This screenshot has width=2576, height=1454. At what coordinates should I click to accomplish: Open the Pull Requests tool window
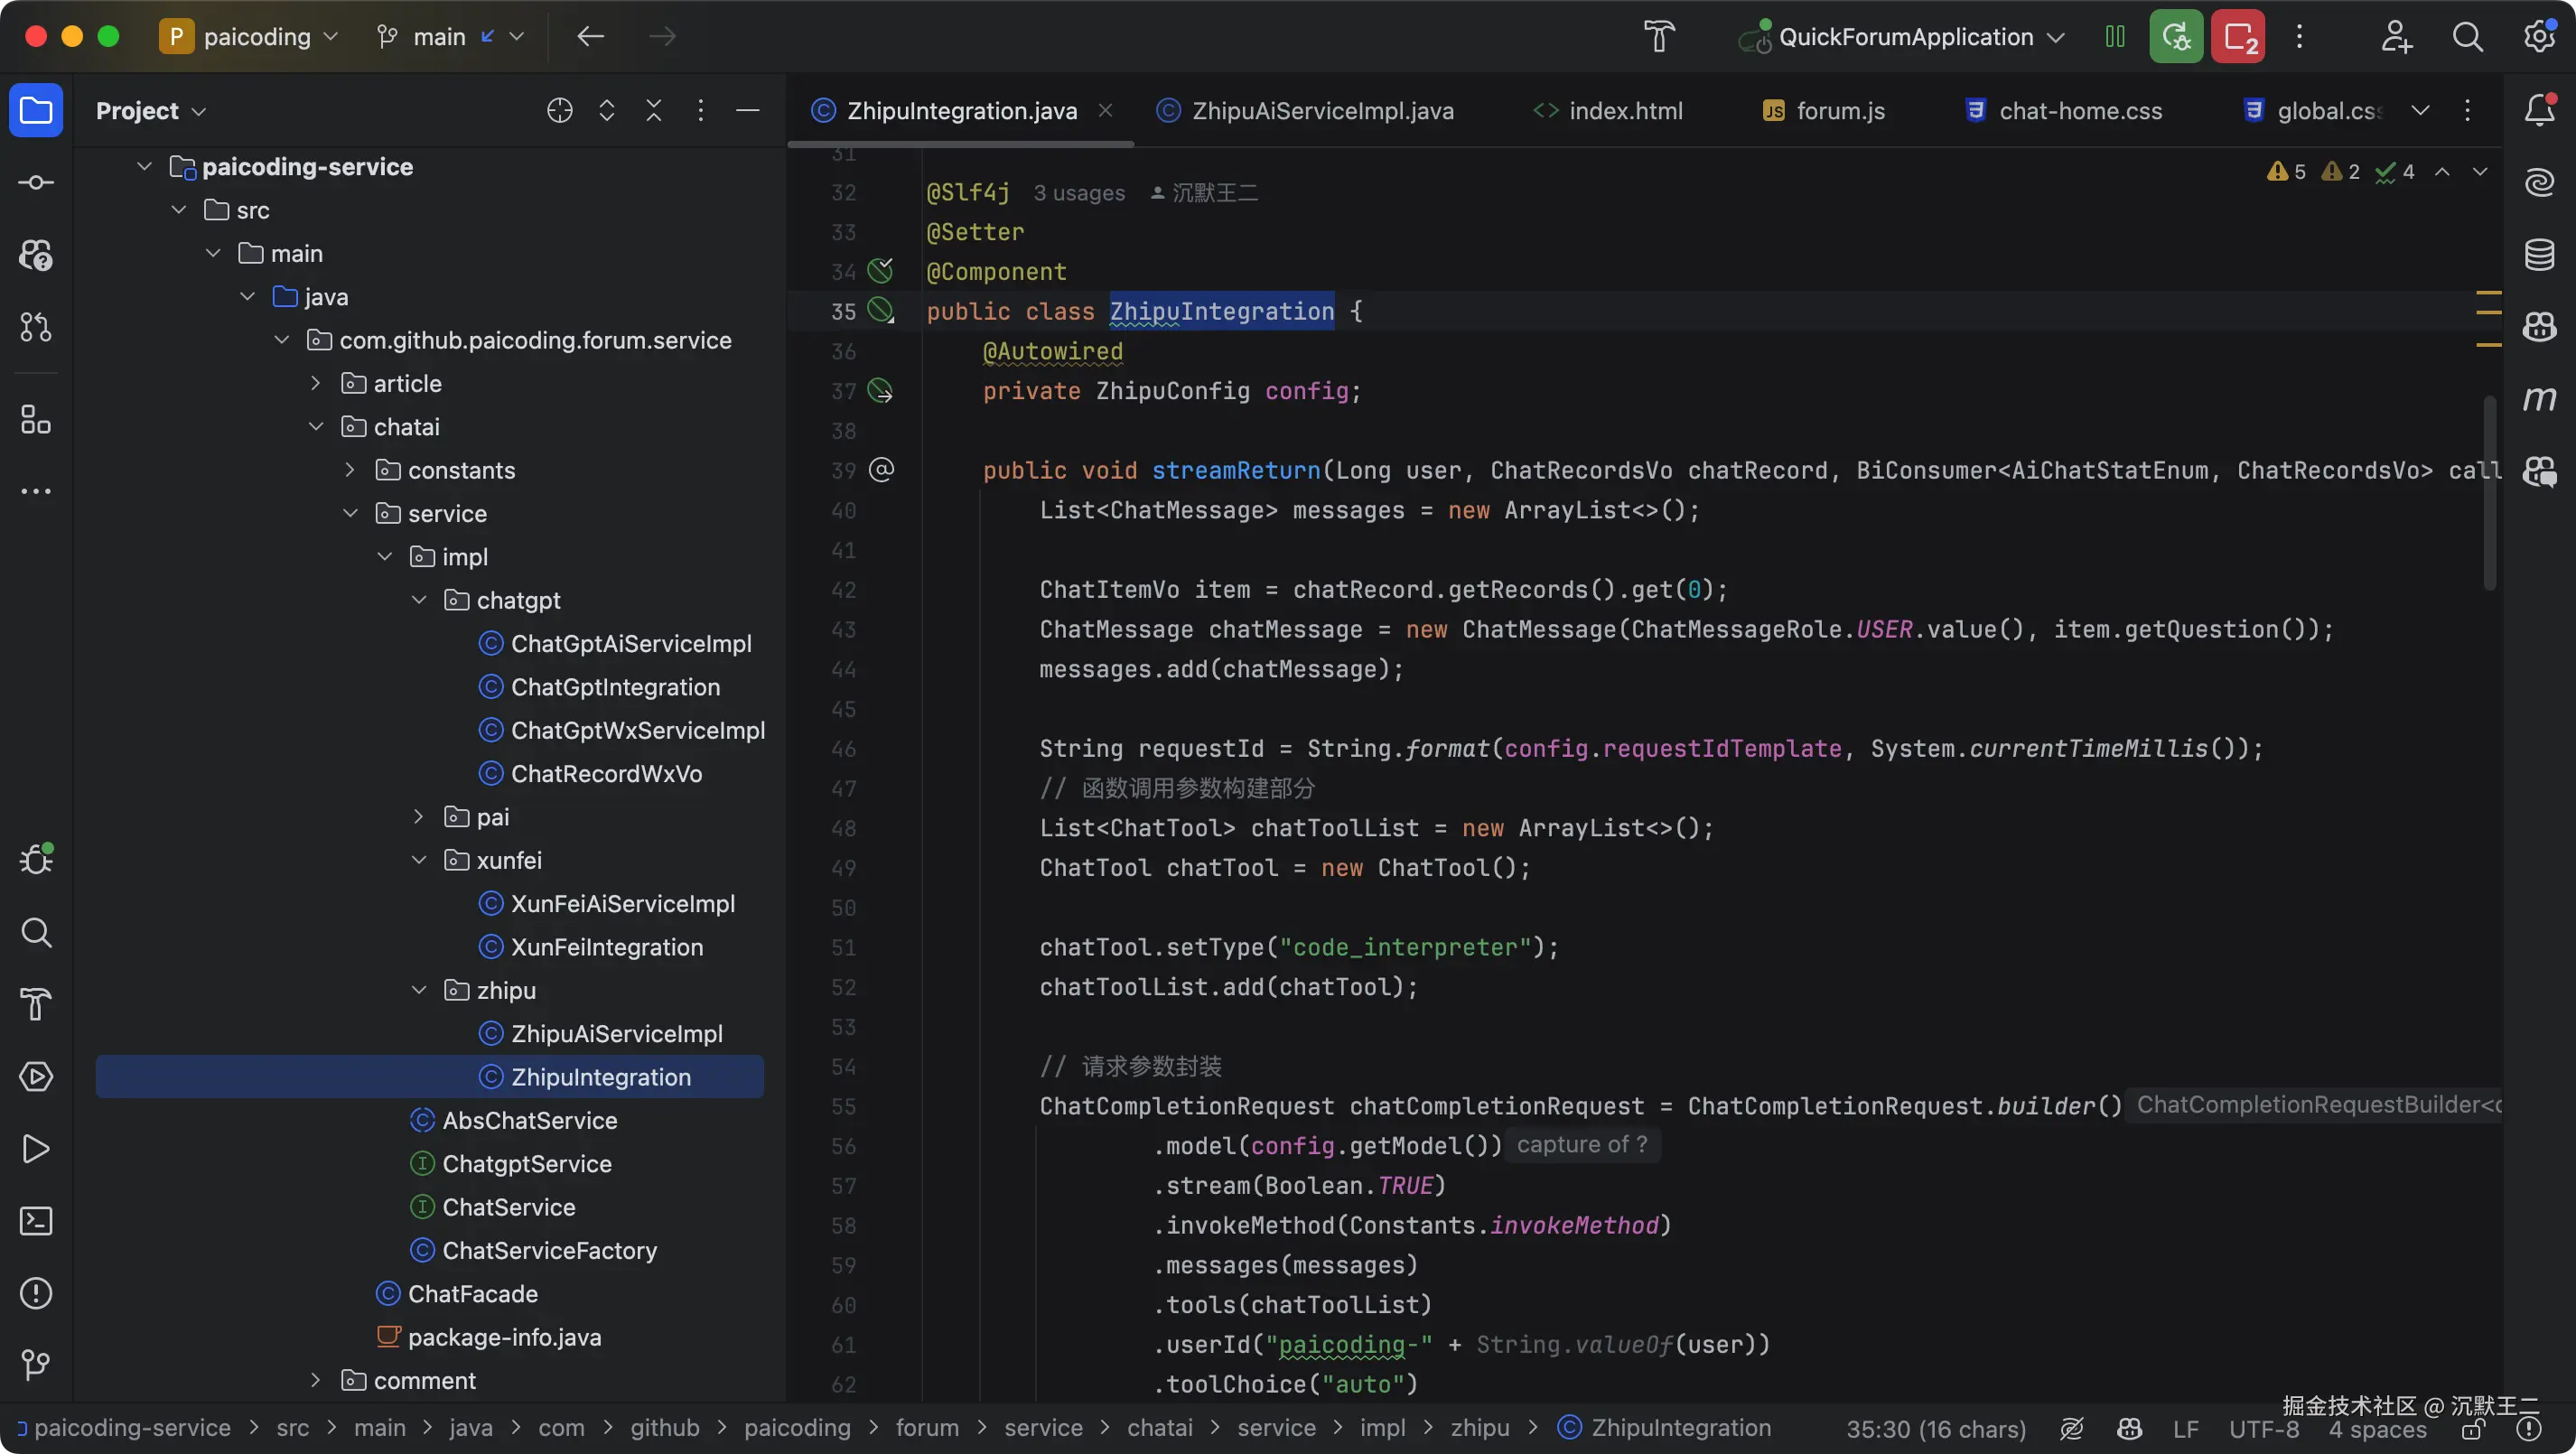pos(36,327)
